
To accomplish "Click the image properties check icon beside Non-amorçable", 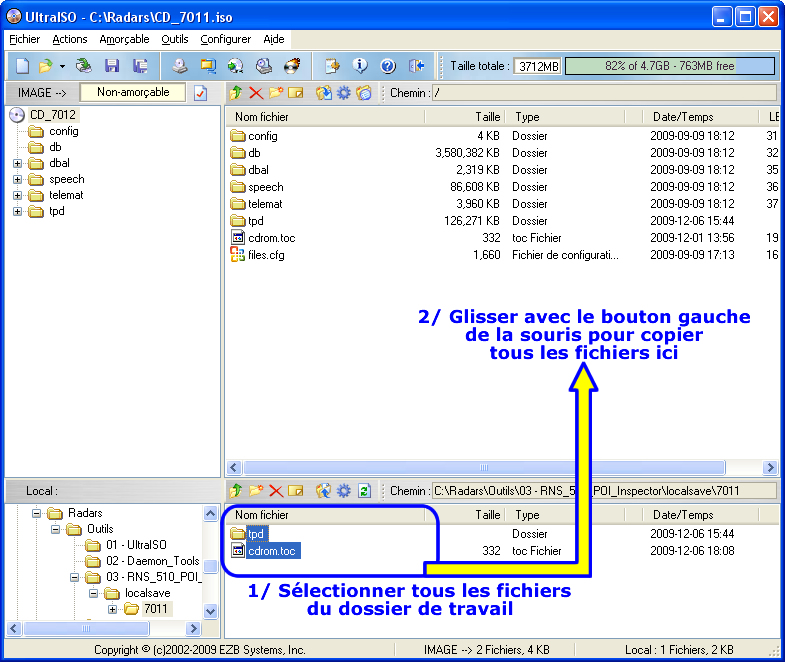I will [x=200, y=93].
